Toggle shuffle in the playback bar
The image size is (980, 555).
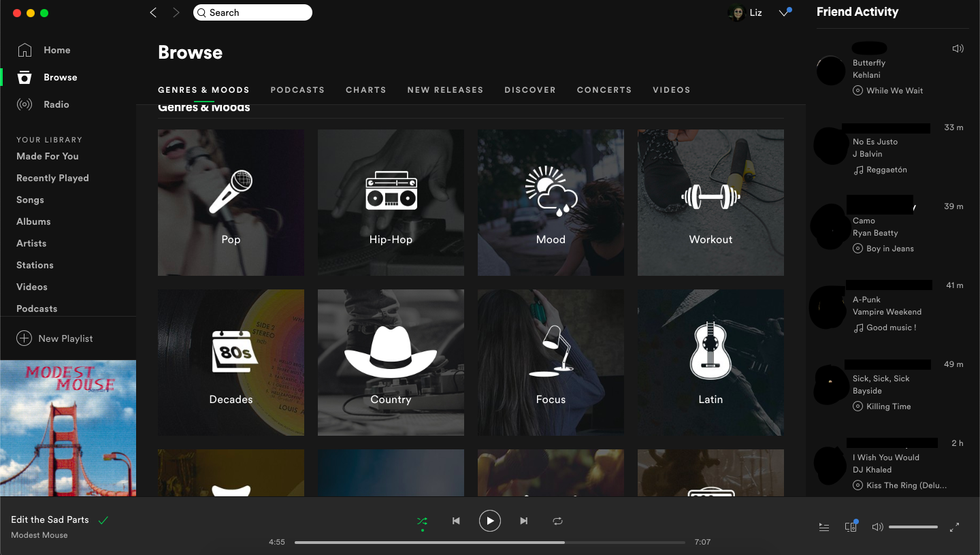[x=422, y=521]
